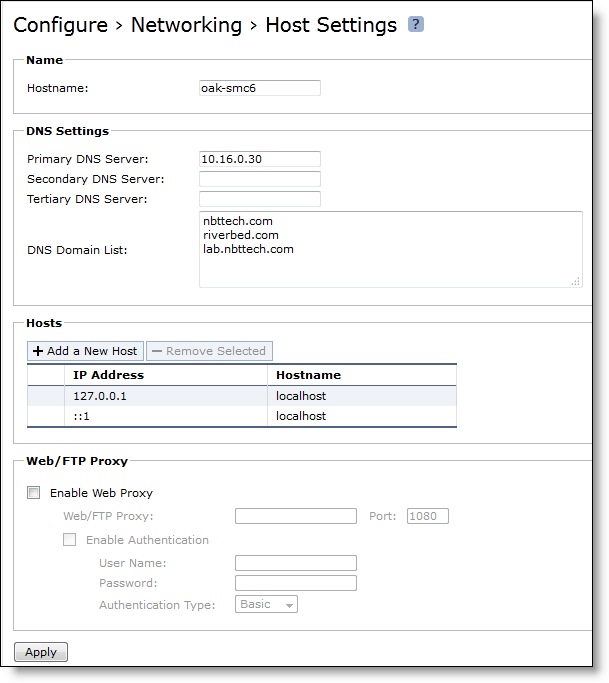Click nbttech.com in DNS Domain List
The image size is (609, 683).
(x=238, y=221)
